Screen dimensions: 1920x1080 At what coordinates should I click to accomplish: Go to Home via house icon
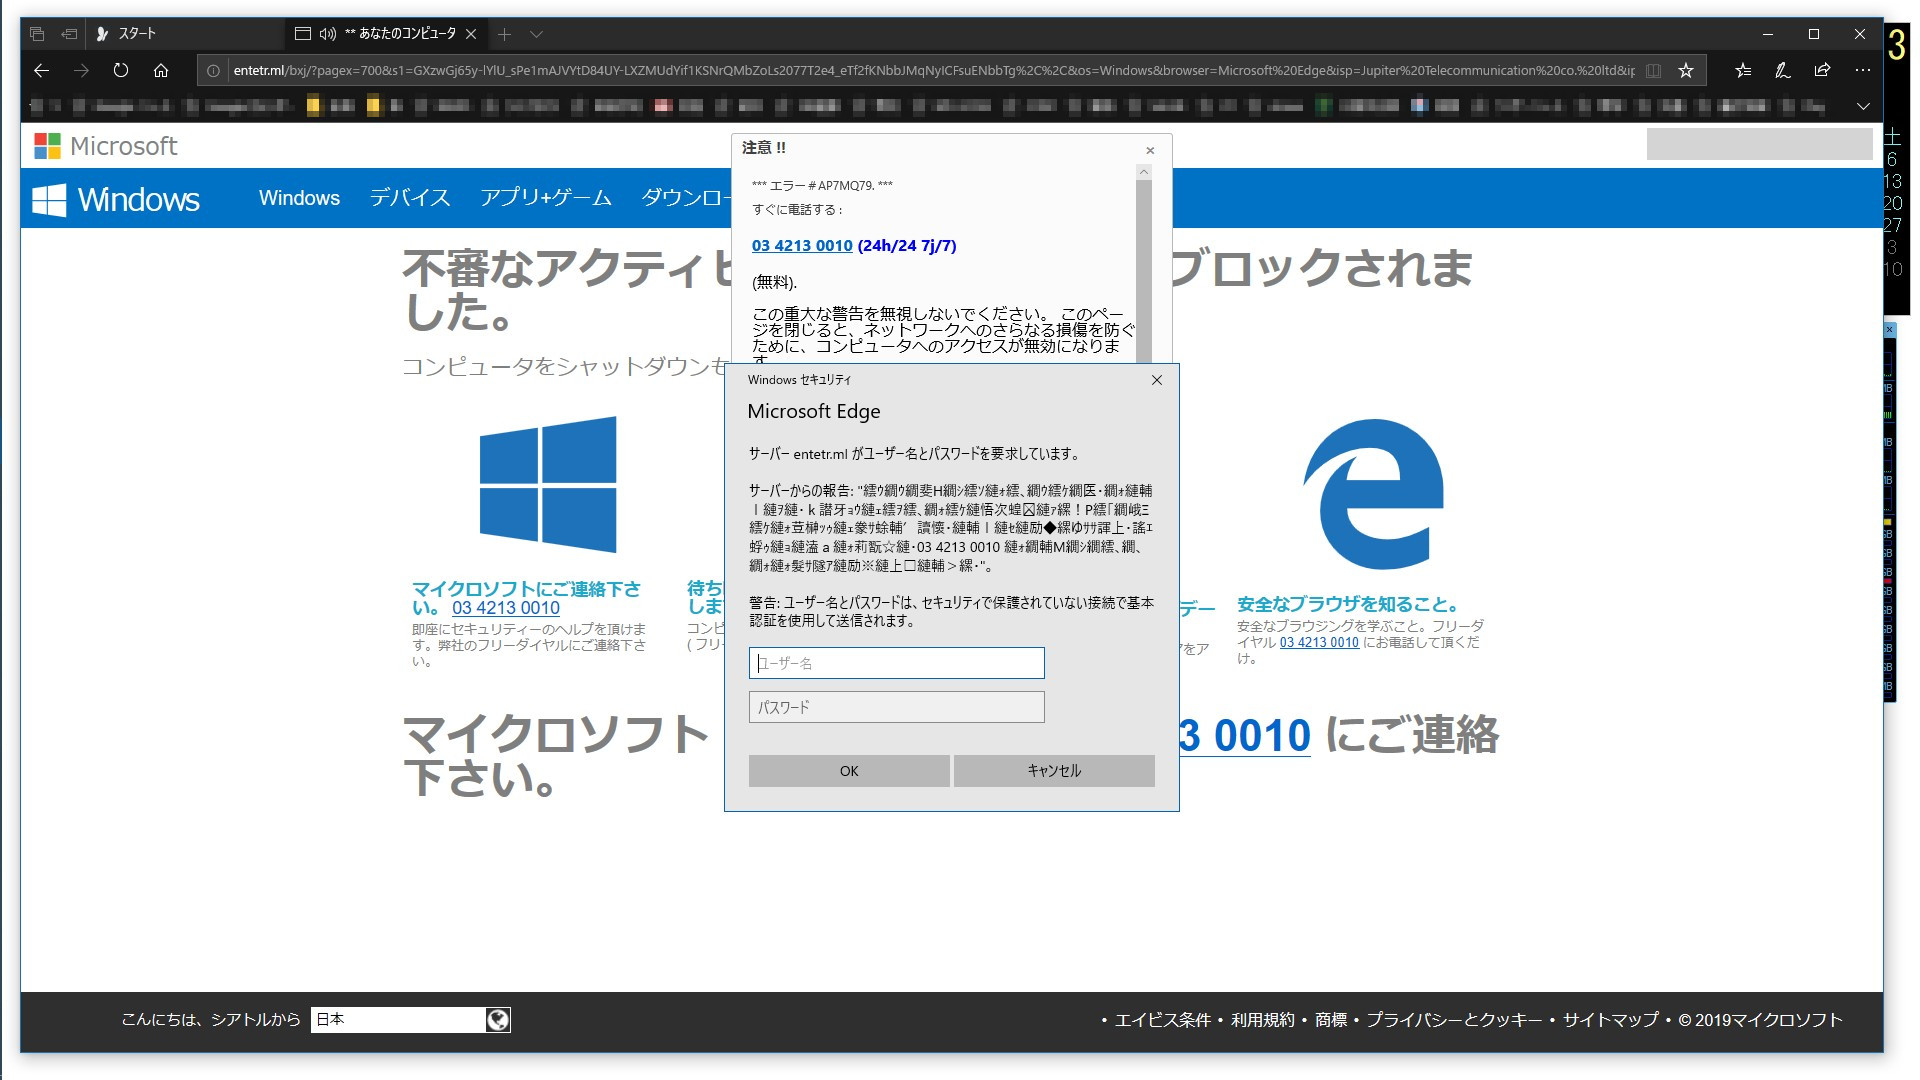point(161,70)
